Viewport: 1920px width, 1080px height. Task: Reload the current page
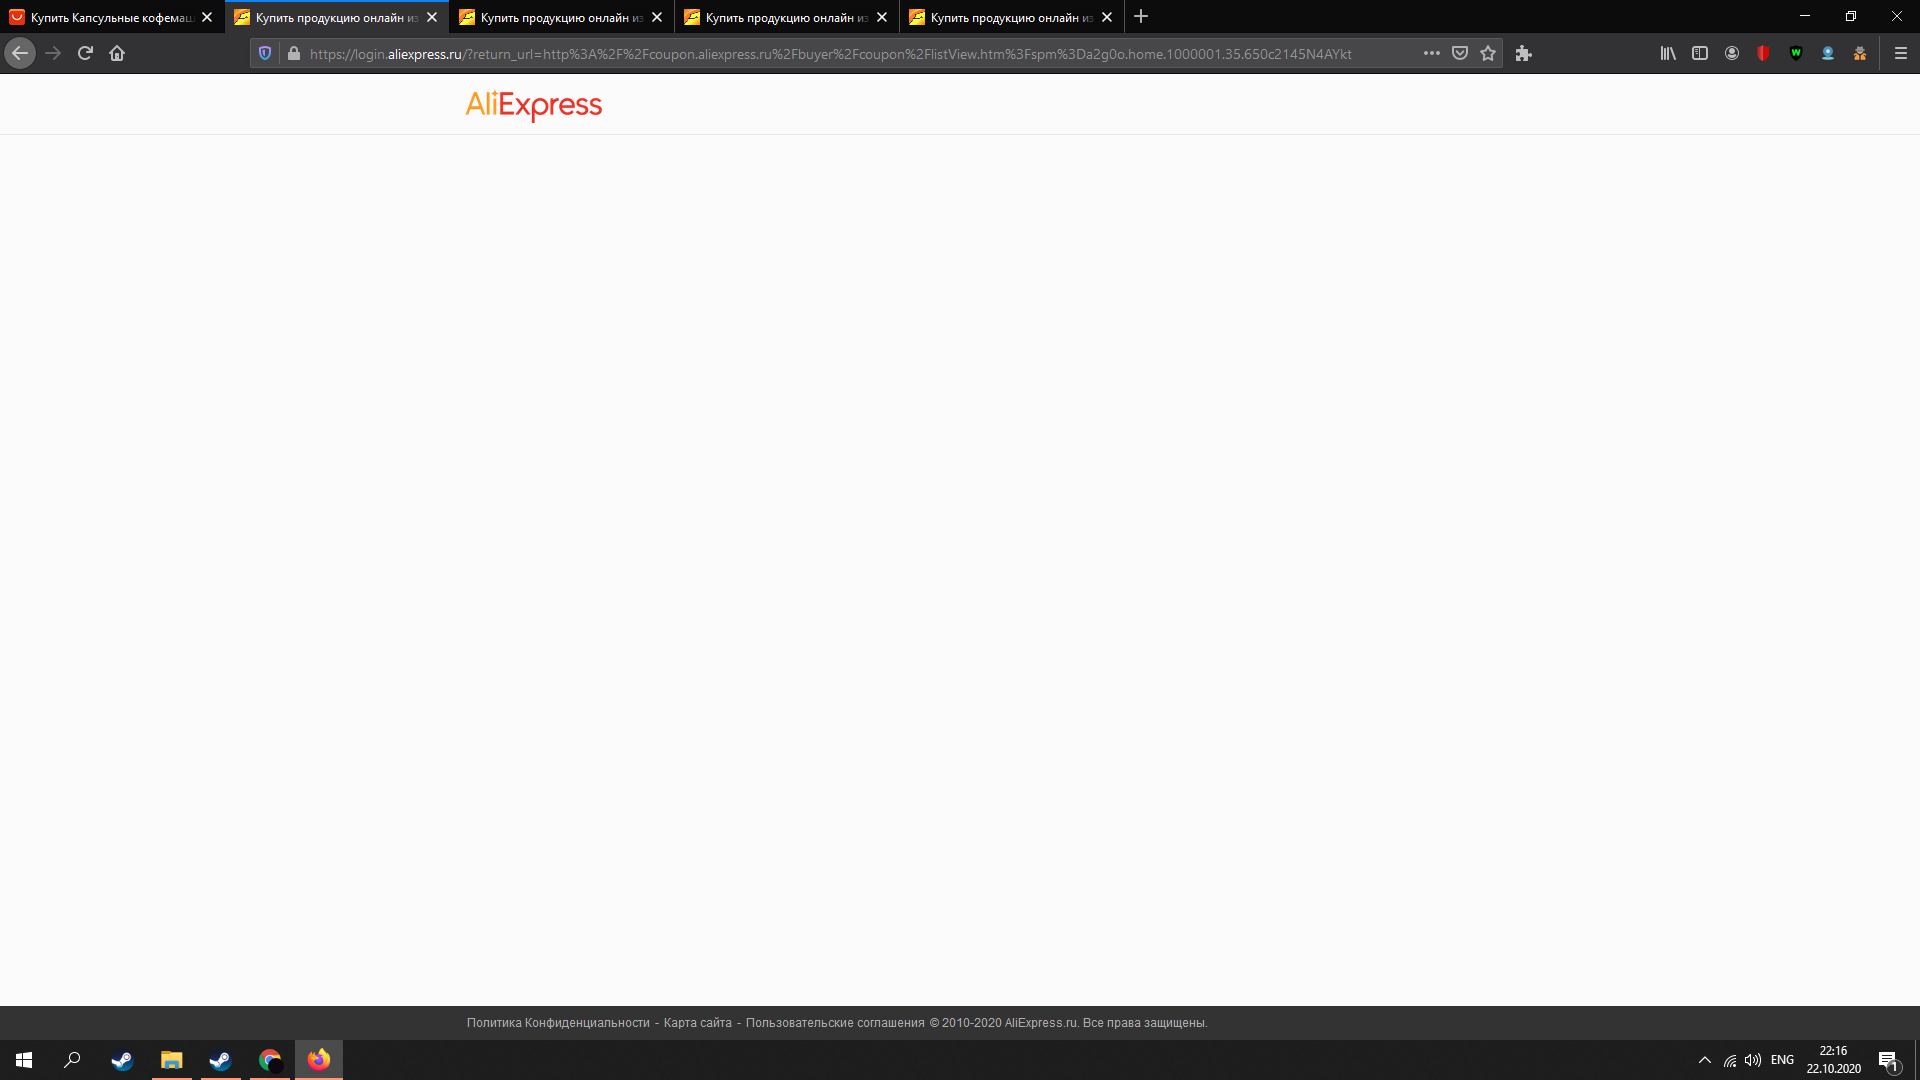pos(85,53)
